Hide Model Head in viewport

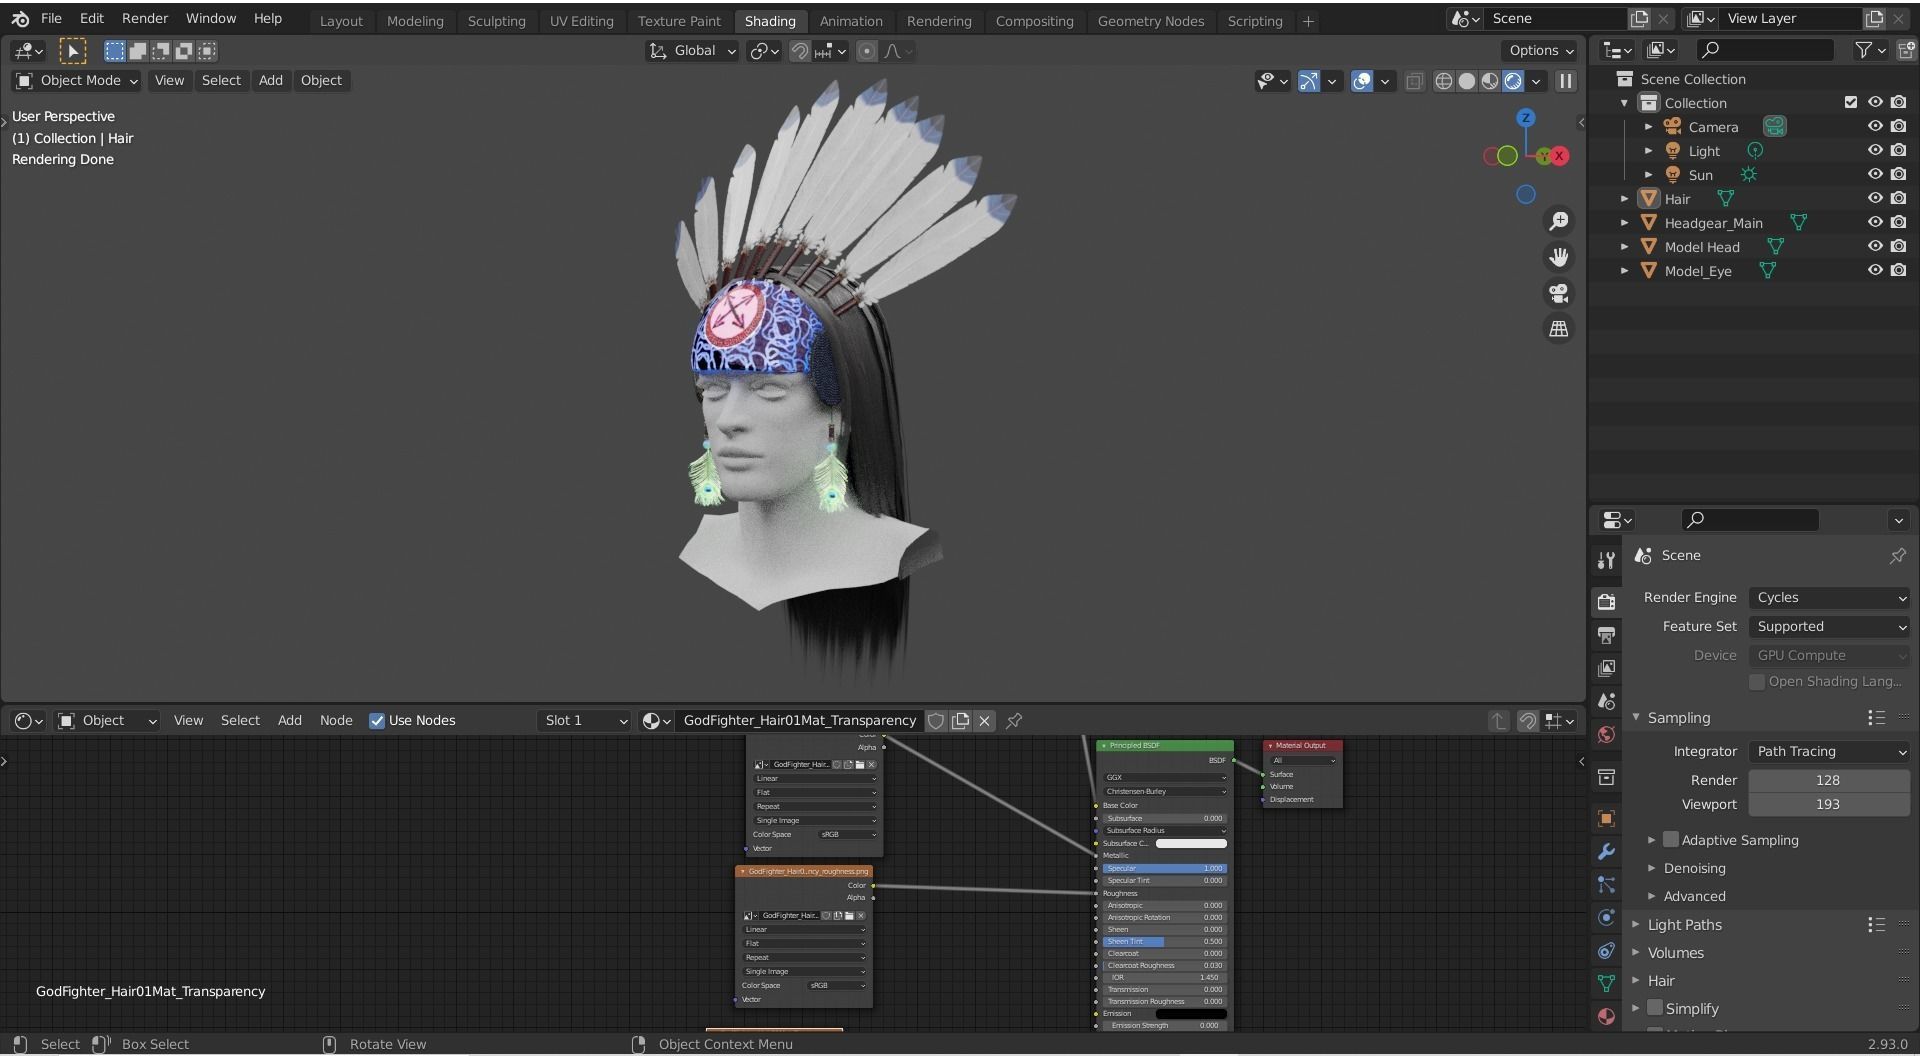pos(1875,246)
